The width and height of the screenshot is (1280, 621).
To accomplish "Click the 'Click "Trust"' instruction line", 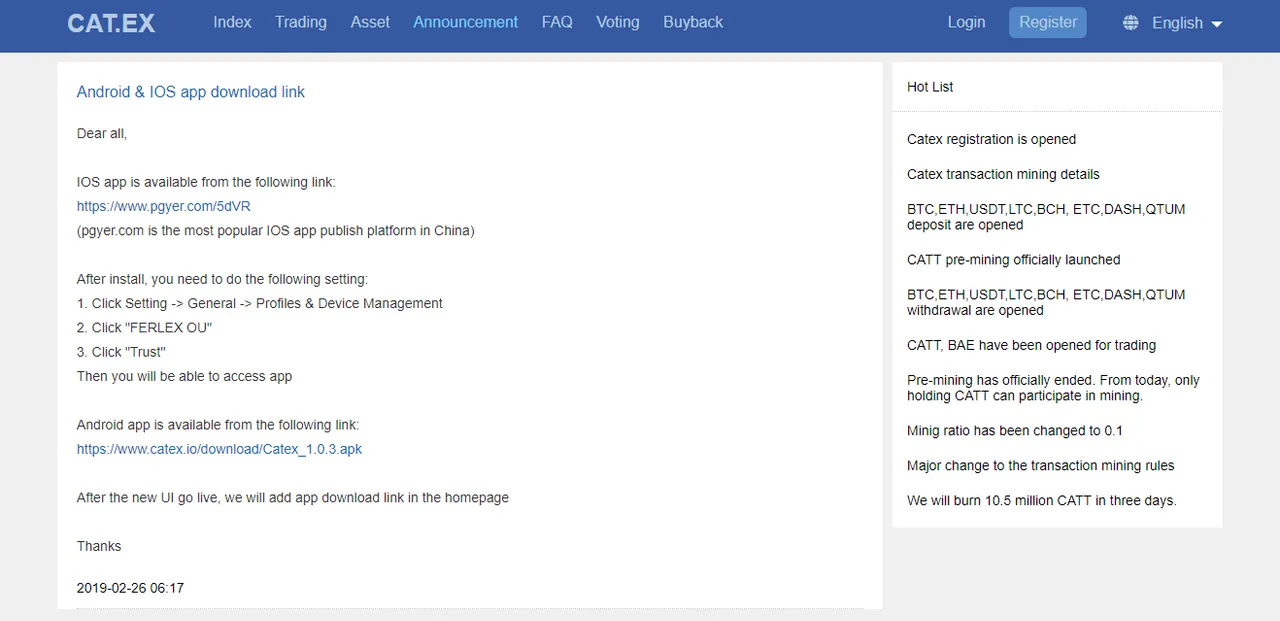I will pos(121,352).
